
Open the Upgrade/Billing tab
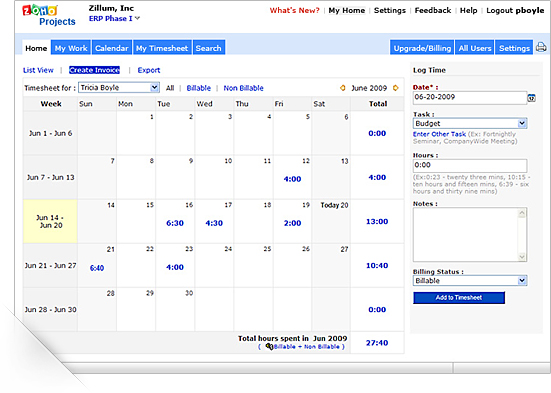(x=422, y=48)
